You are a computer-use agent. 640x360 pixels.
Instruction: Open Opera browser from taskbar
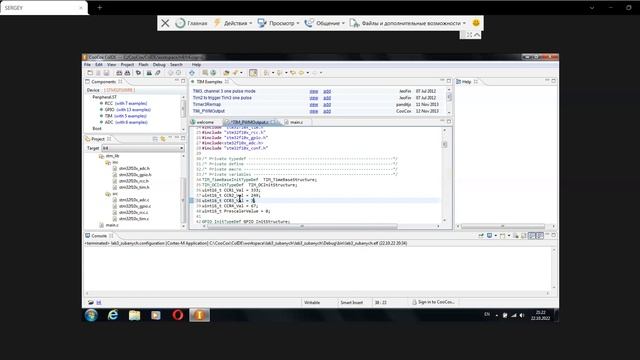pyautogui.click(x=178, y=315)
